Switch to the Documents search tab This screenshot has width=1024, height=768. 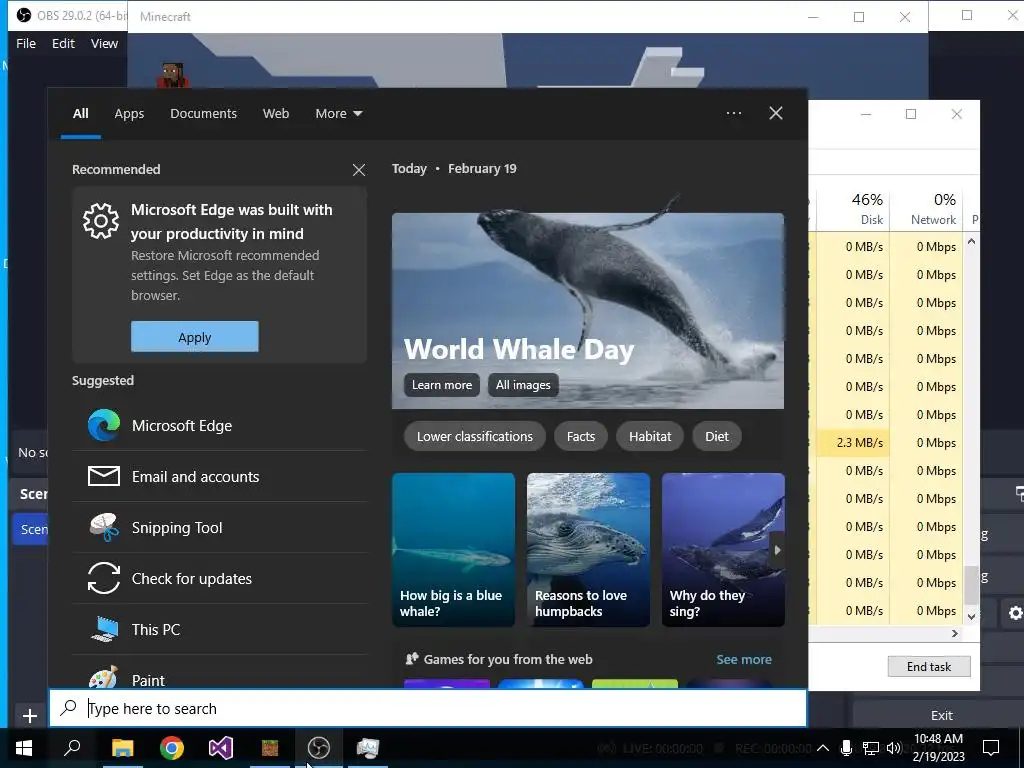[x=203, y=114]
